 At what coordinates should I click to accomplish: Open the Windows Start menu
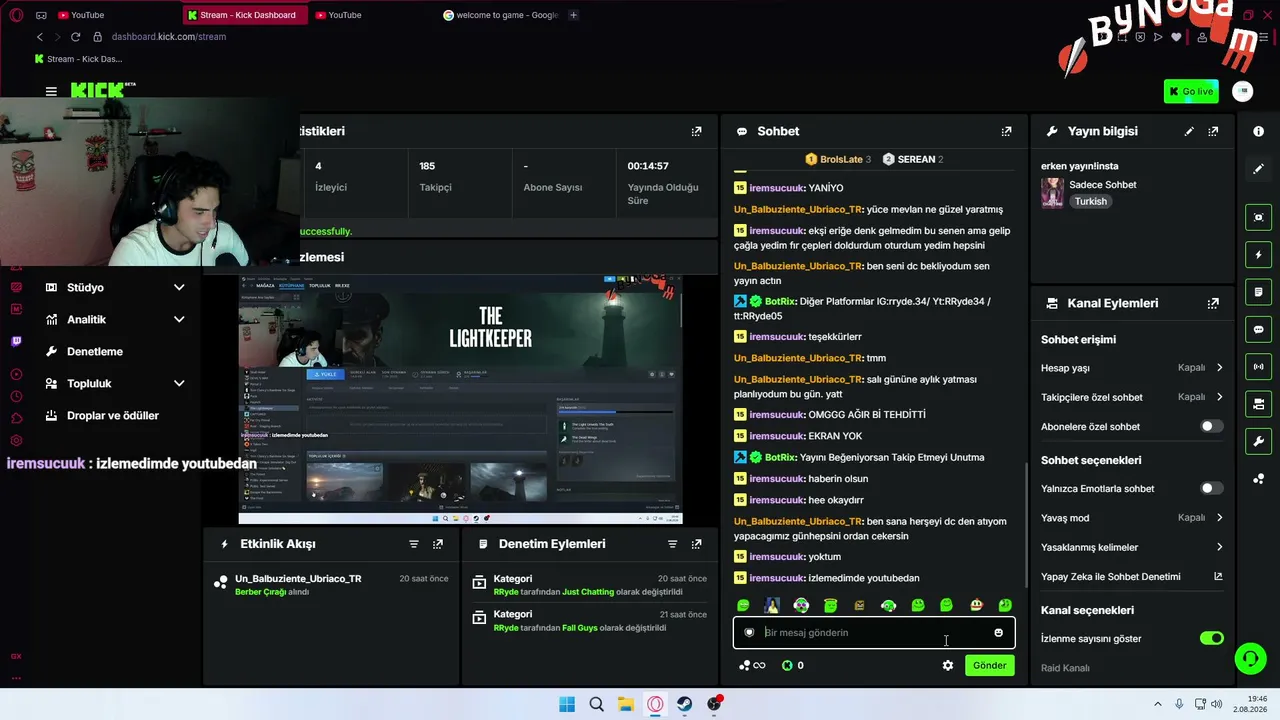tap(567, 704)
